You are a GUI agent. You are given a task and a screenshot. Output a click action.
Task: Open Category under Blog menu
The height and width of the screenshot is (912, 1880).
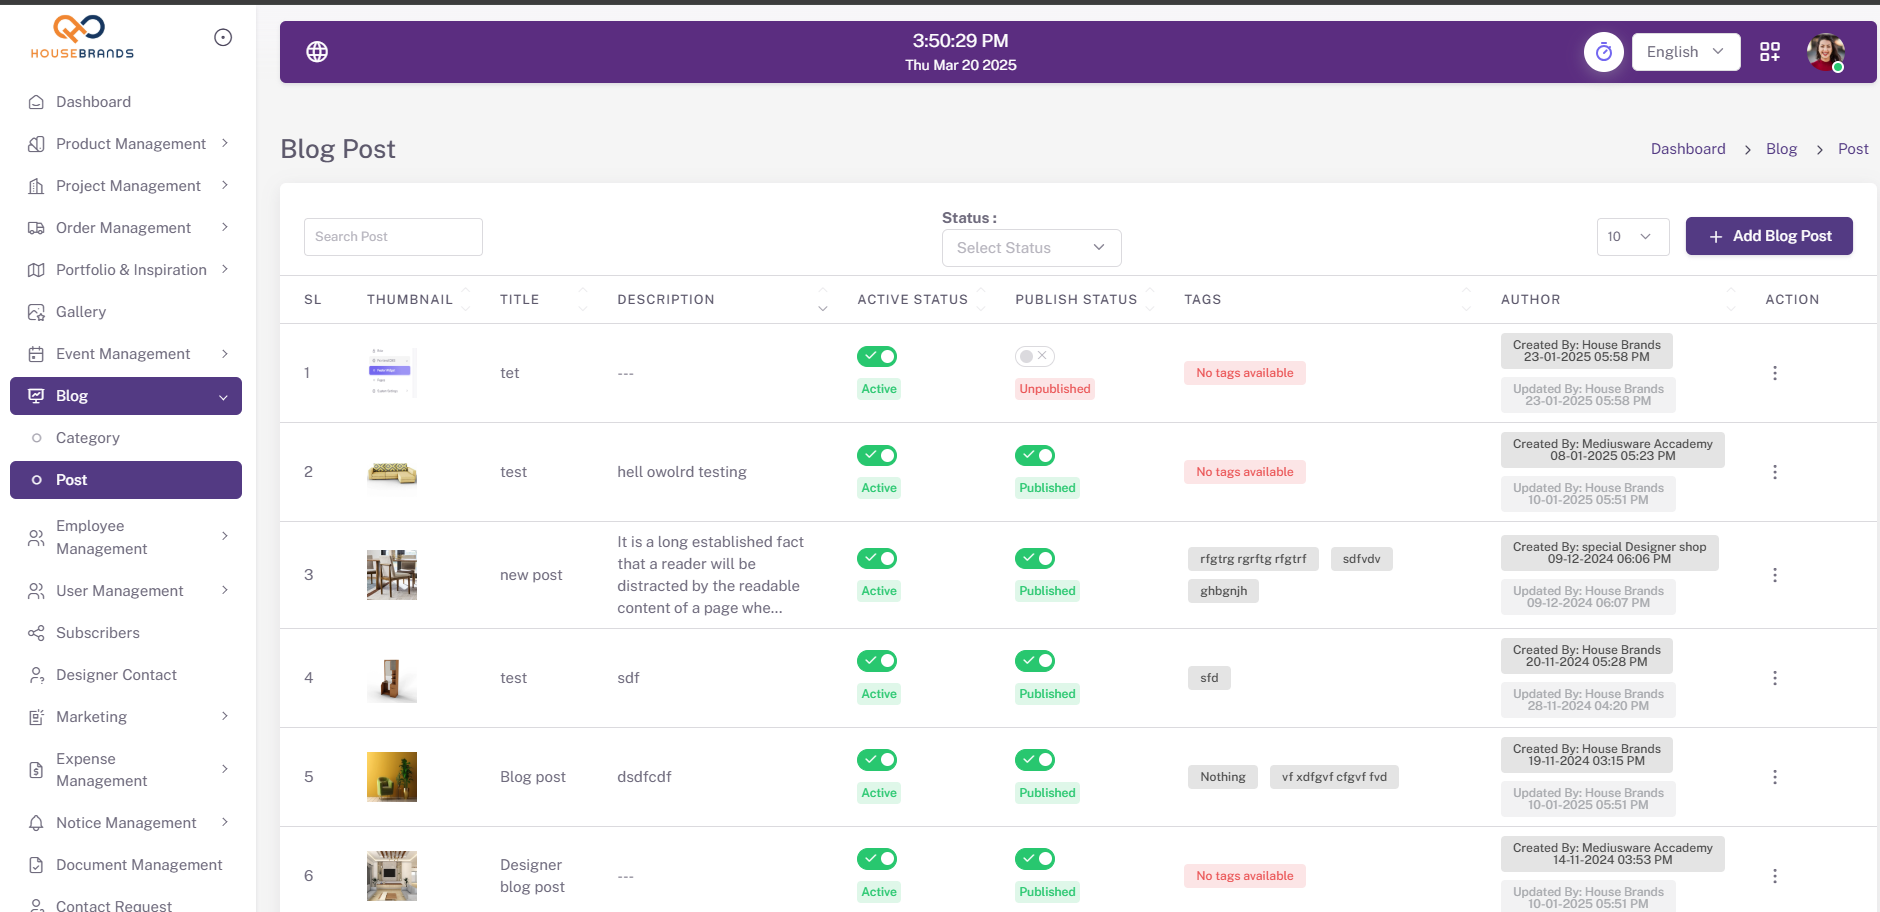pyautogui.click(x=88, y=438)
